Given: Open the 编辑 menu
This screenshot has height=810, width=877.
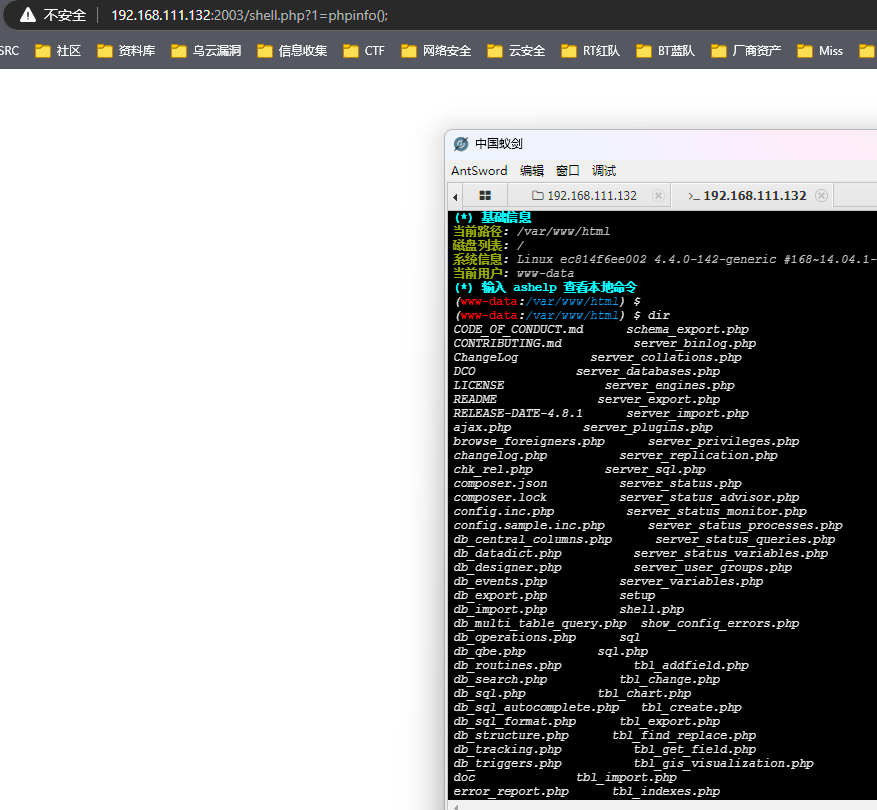Looking at the screenshot, I should (x=531, y=171).
